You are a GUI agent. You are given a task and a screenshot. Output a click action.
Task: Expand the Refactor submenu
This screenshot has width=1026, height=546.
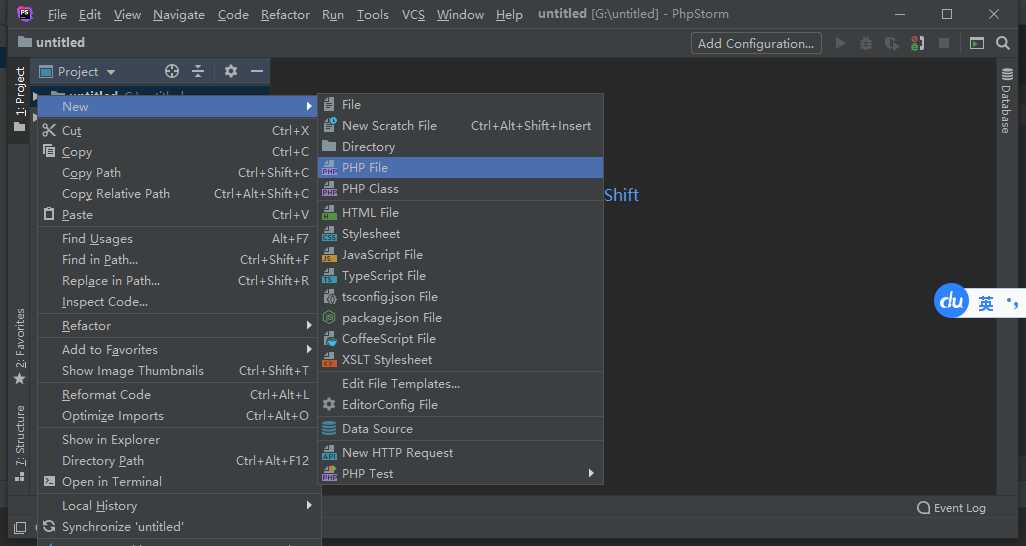coord(177,325)
